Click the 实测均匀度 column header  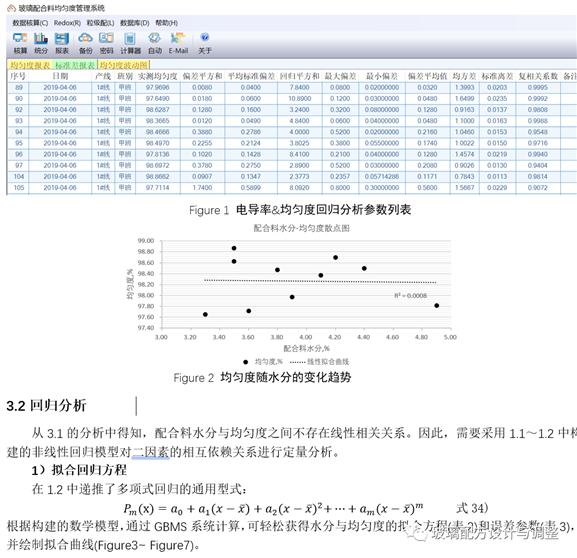pos(157,76)
